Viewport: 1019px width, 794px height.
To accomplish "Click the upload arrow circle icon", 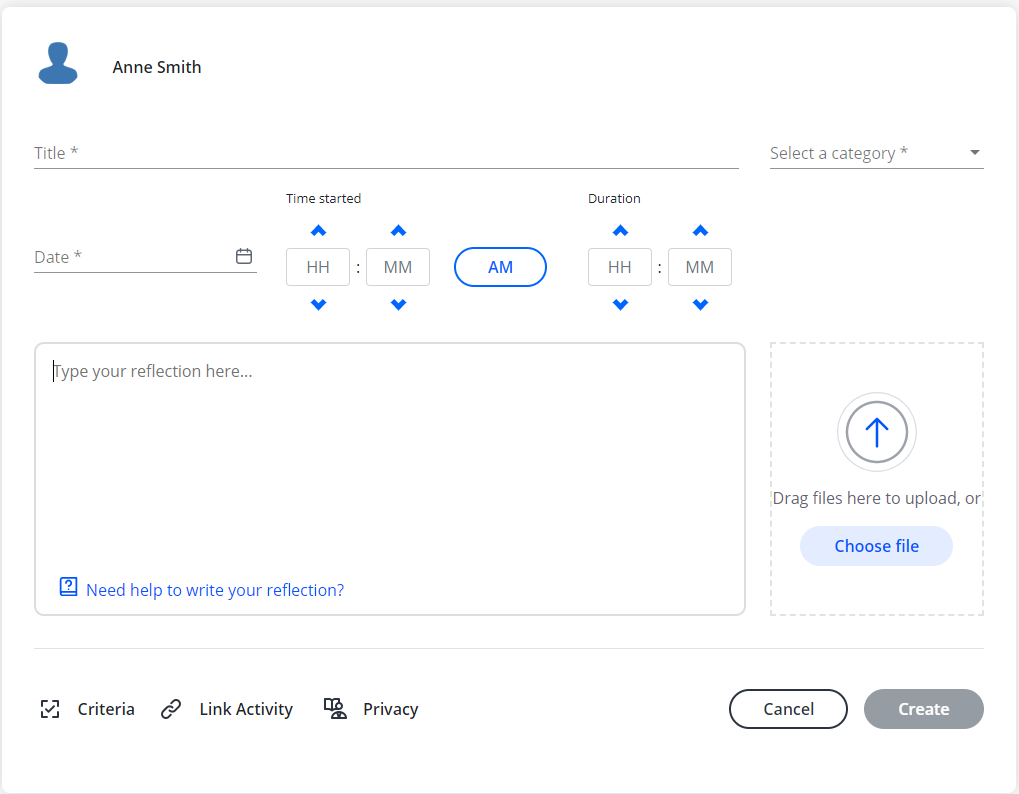I will (x=876, y=432).
